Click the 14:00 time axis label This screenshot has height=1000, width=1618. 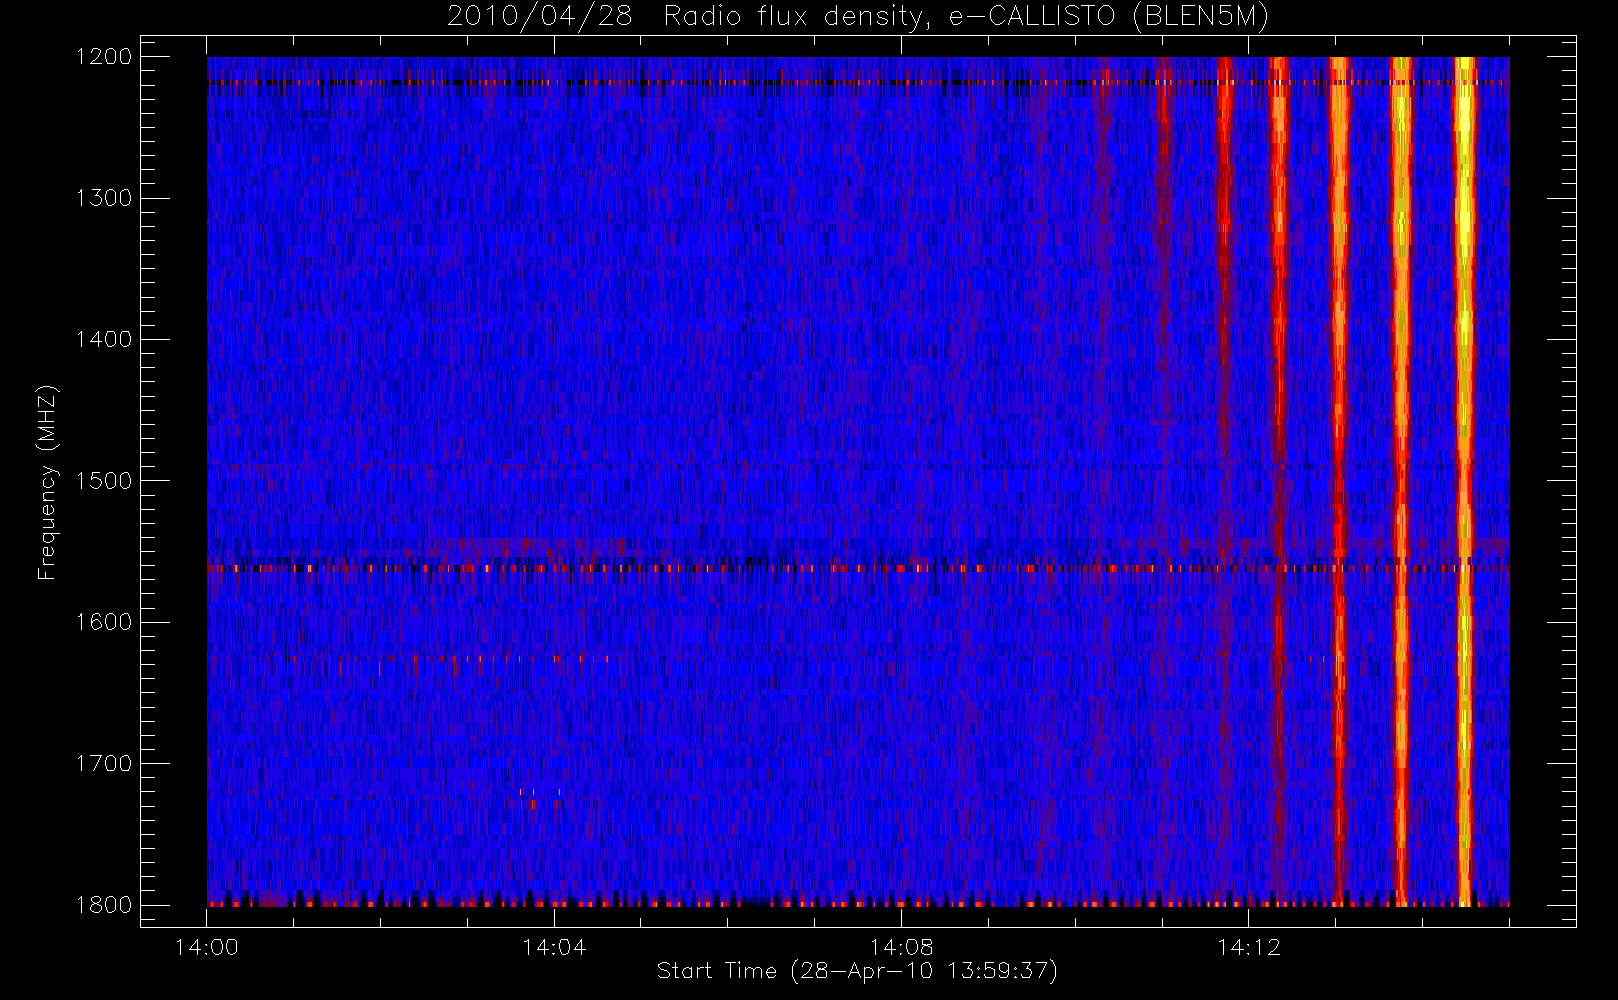pyautogui.click(x=207, y=947)
